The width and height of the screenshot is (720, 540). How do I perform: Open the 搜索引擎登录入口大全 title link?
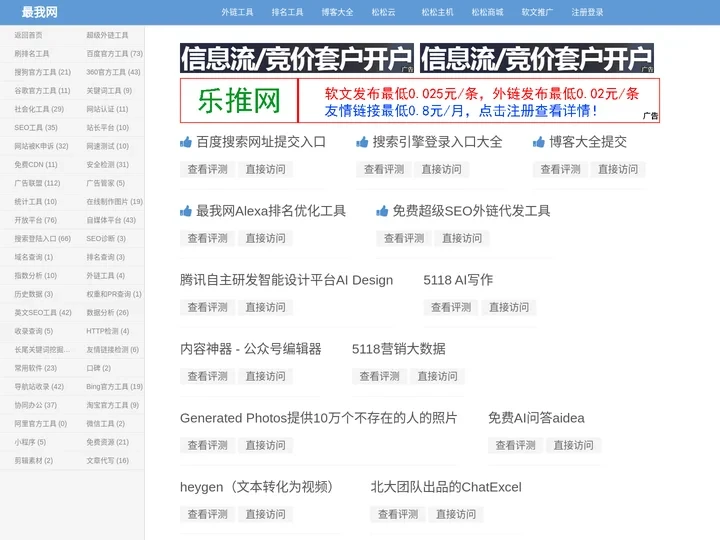[x=437, y=142]
